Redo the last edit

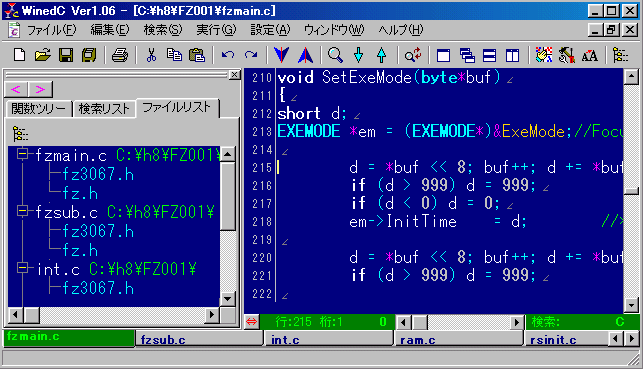click(x=251, y=55)
